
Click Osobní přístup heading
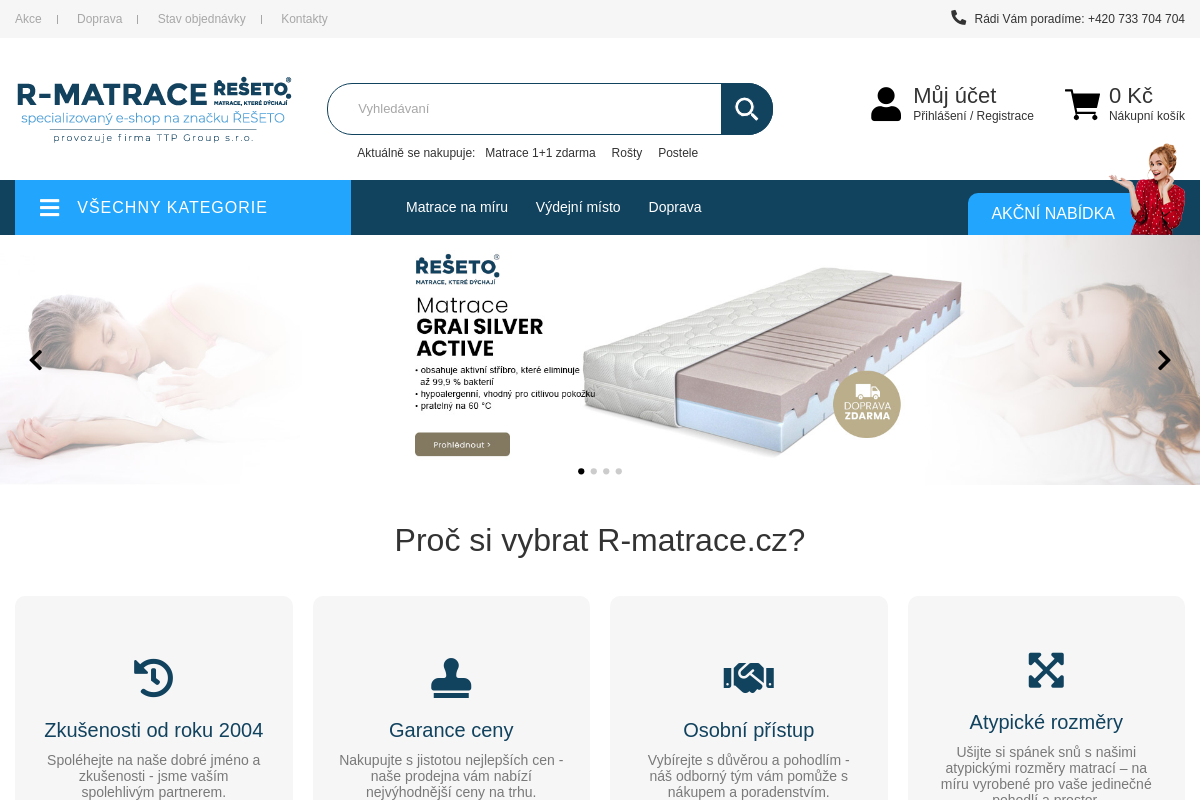click(749, 730)
